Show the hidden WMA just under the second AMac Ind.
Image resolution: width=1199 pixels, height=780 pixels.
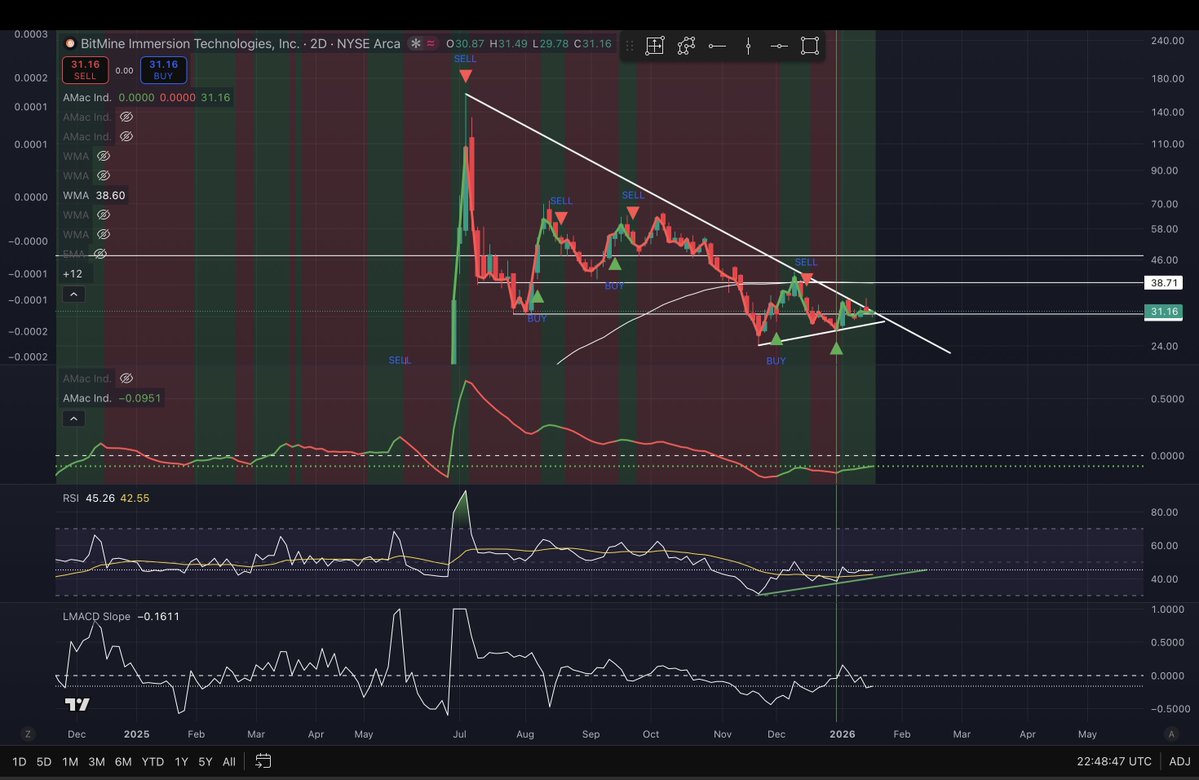103,156
